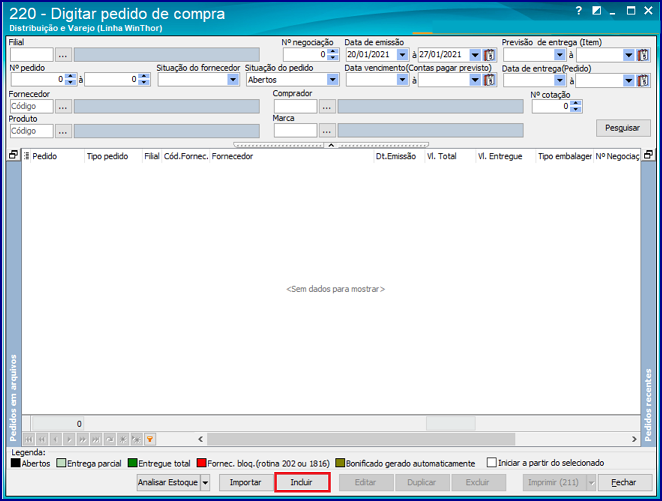Click the refresh icon in grid navigator
The image size is (662, 501).
[x=109, y=439]
